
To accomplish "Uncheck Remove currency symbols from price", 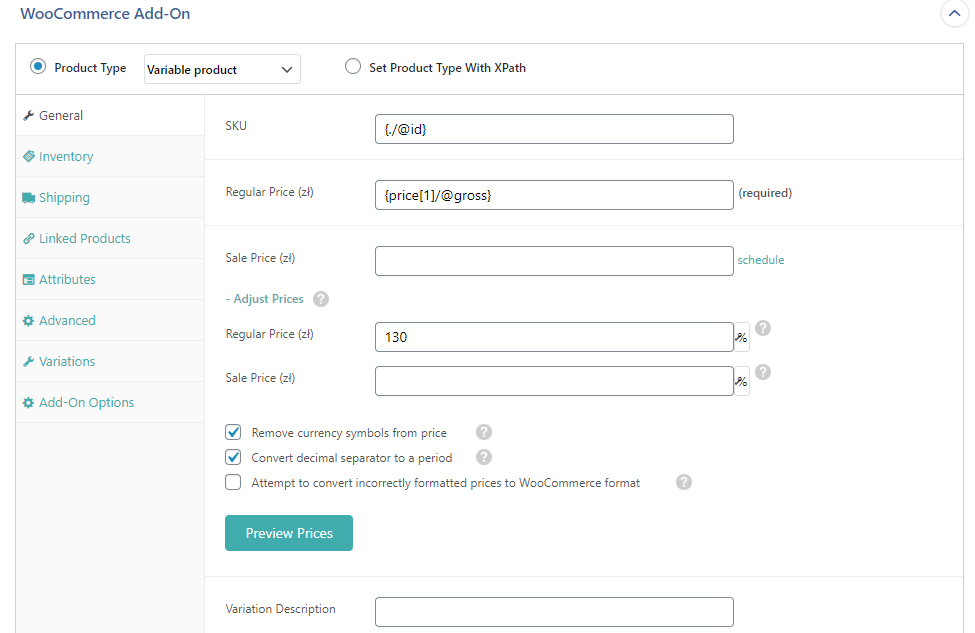I will [x=234, y=433].
